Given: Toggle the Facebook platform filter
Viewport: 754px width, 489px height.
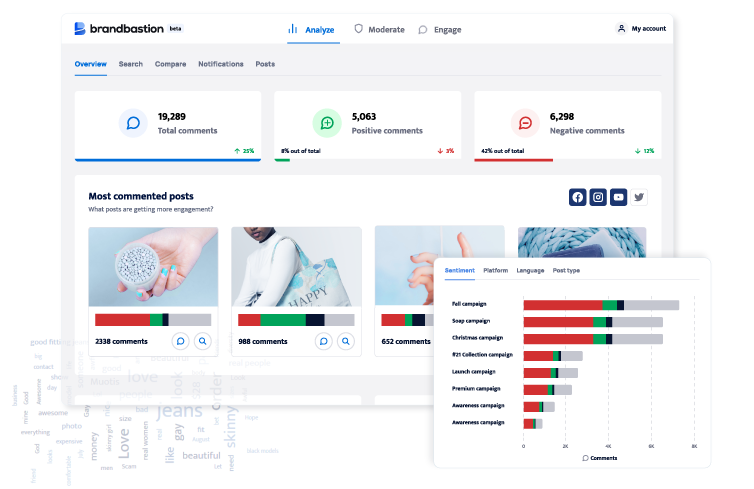Looking at the screenshot, I should click(578, 197).
